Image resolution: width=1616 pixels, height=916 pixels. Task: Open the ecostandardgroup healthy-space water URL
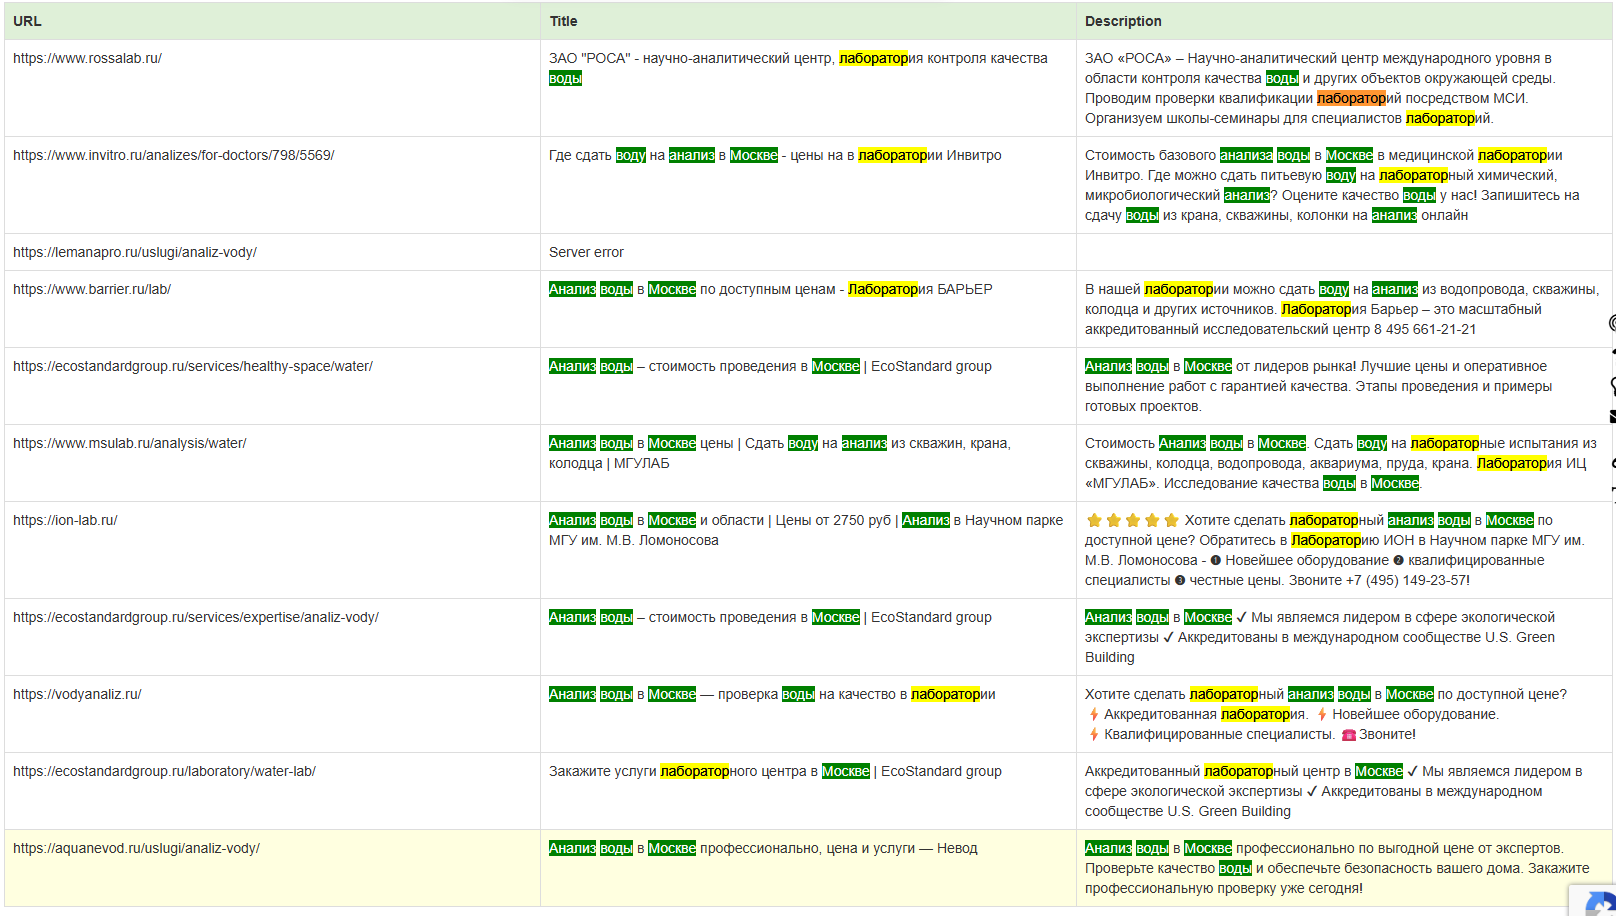pos(192,366)
